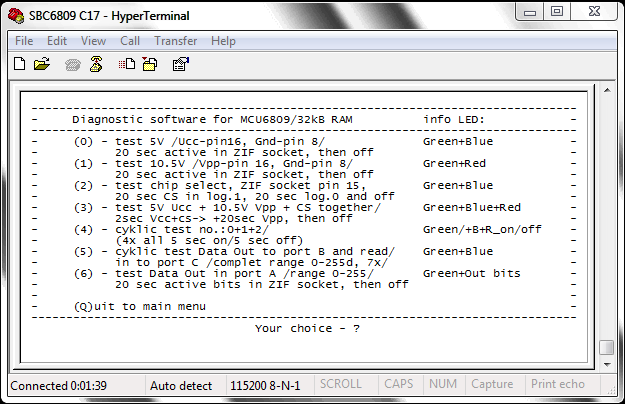Viewport: 625px width, 404px height.
Task: Click the Print echo status indicator
Action: point(558,384)
